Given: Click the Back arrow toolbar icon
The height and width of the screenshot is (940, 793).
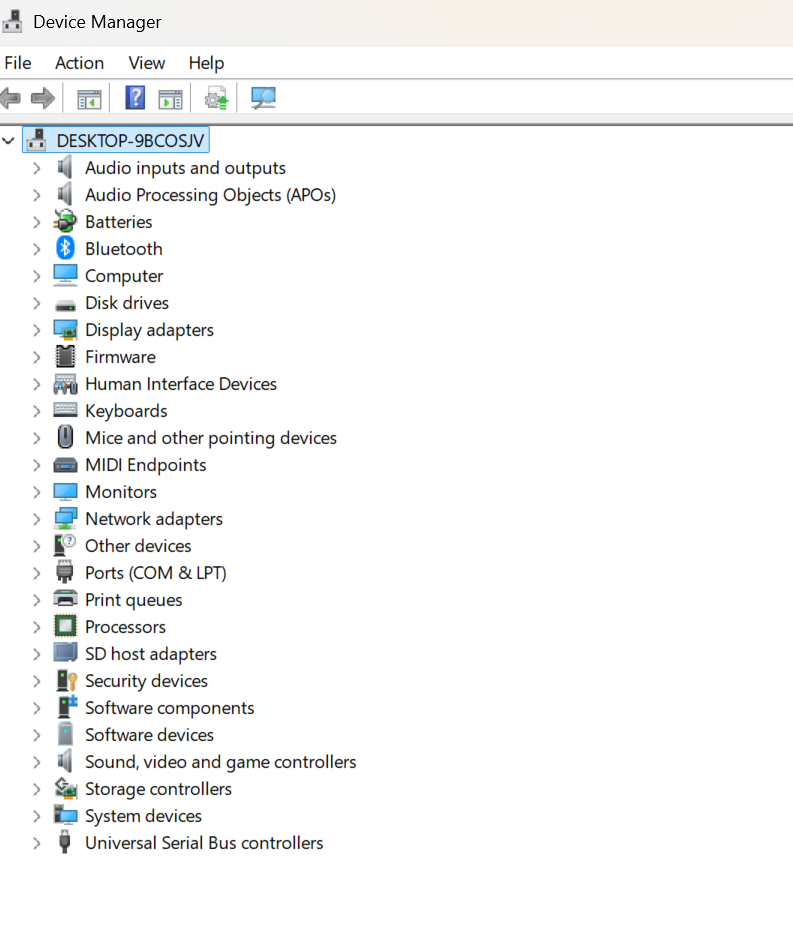Looking at the screenshot, I should (11, 98).
